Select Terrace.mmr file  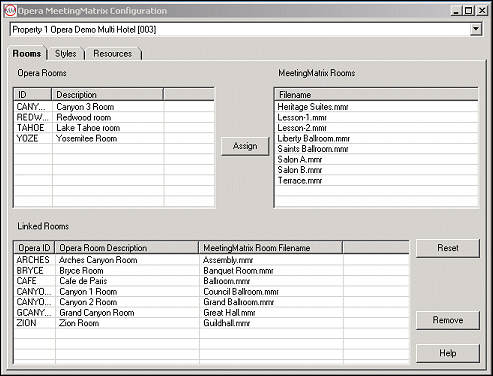tap(376, 180)
